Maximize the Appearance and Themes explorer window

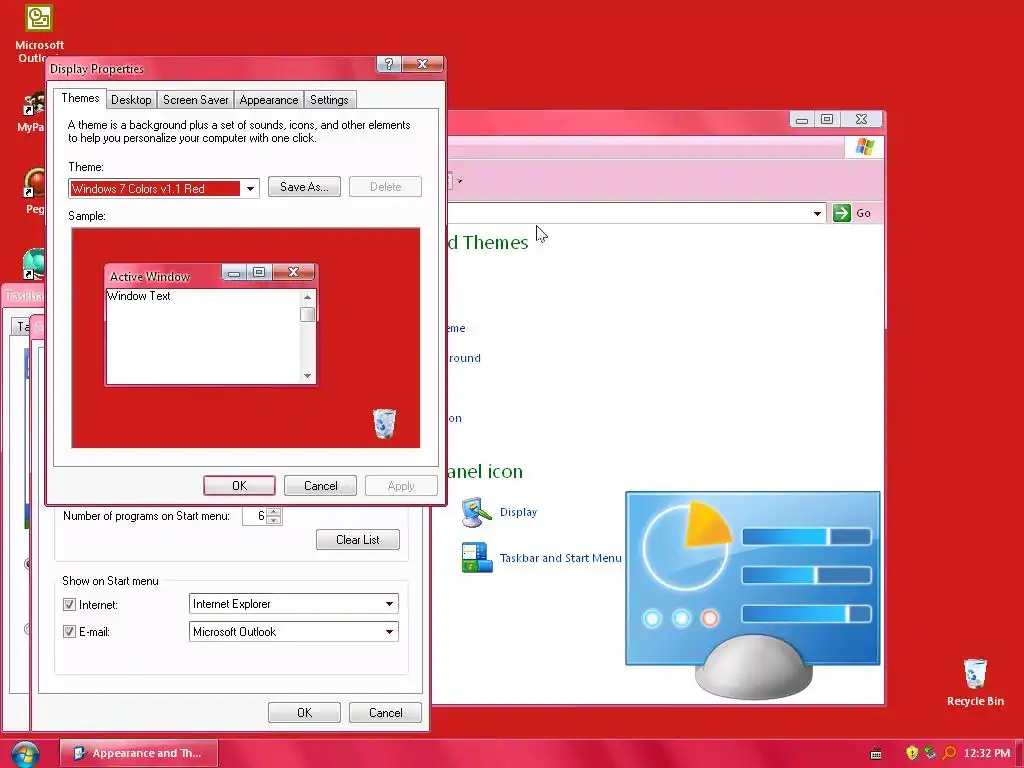pyautogui.click(x=827, y=119)
